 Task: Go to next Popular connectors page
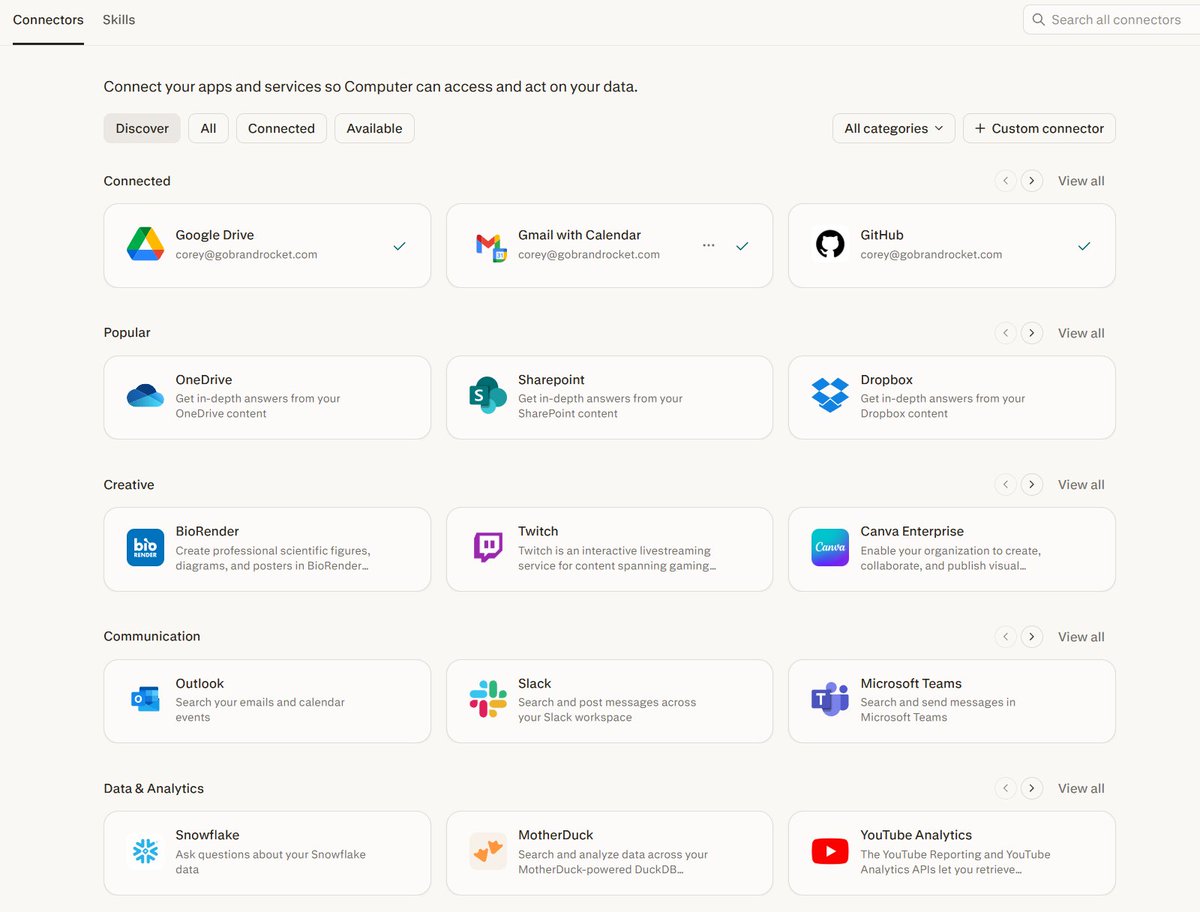click(x=1033, y=333)
